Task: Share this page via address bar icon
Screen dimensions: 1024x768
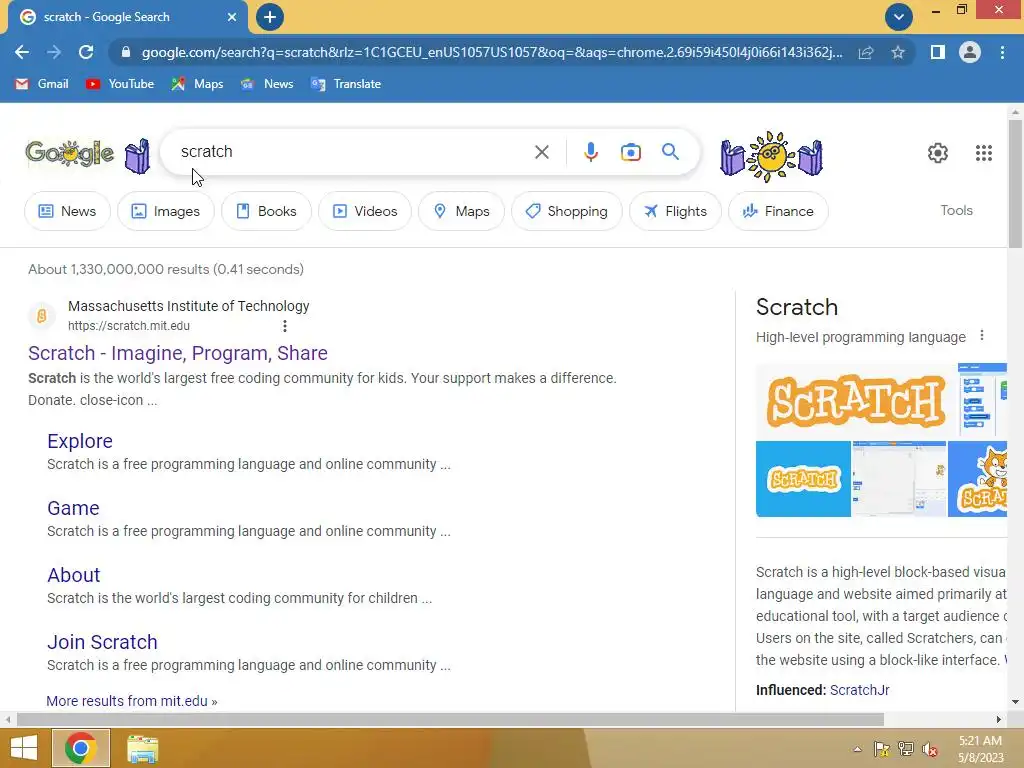Action: pyautogui.click(x=866, y=52)
